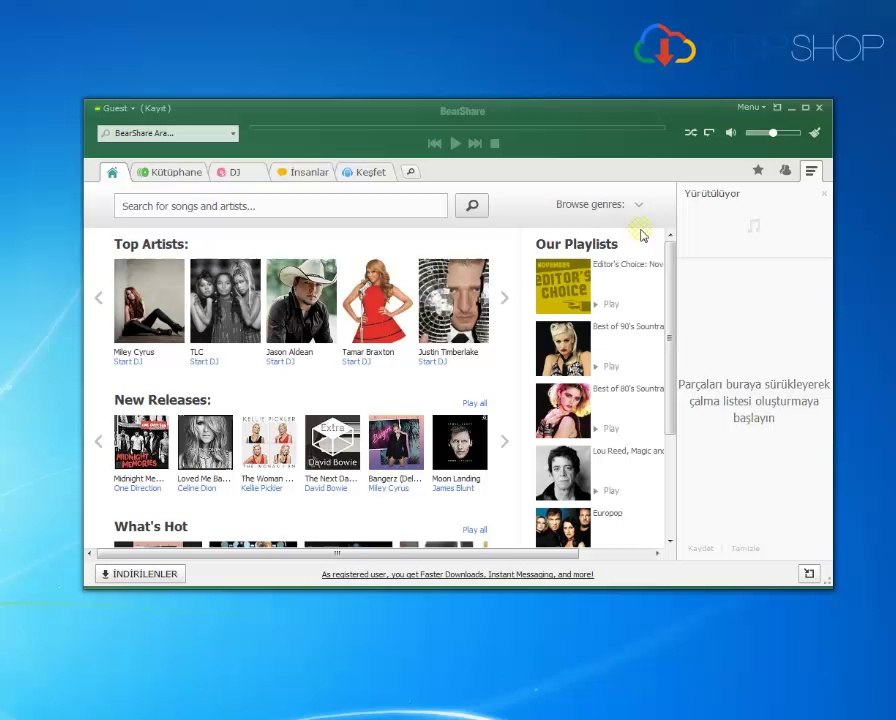The image size is (896, 720).
Task: Open the search tab icon
Action: (x=410, y=172)
